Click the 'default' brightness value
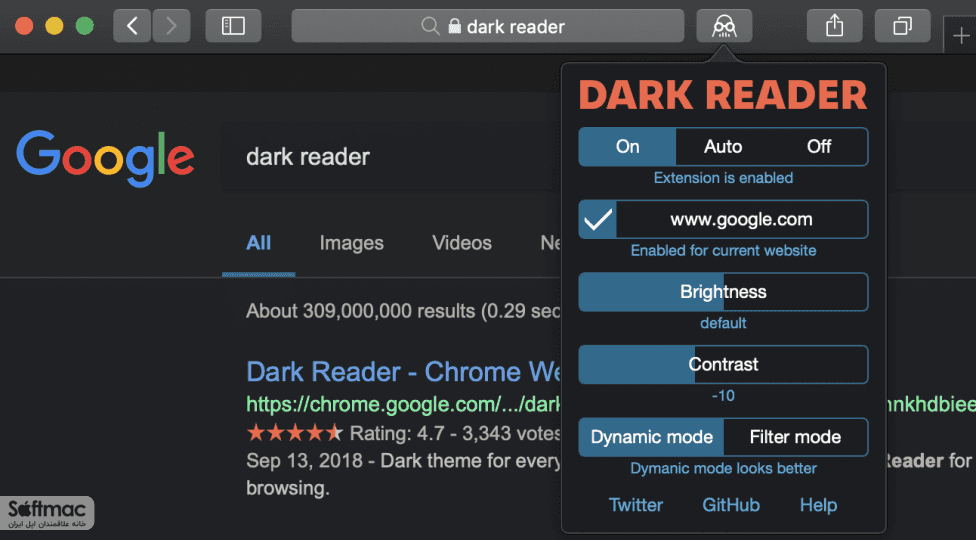Image resolution: width=976 pixels, height=540 pixels. [723, 324]
